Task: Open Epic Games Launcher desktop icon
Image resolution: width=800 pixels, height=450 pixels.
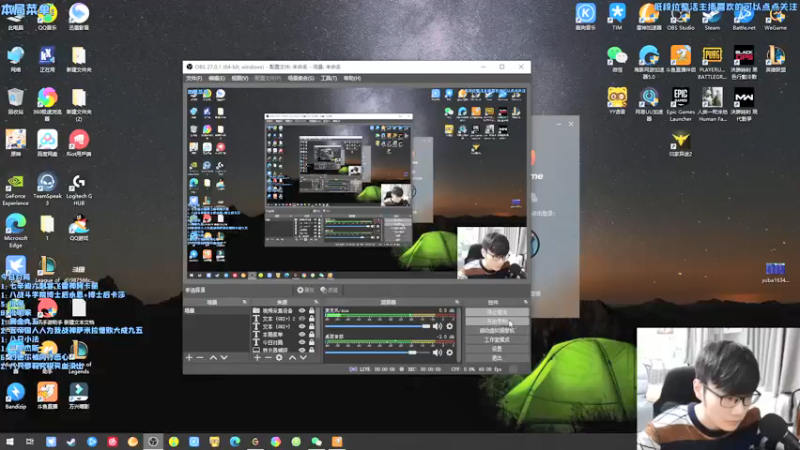Action: (681, 104)
